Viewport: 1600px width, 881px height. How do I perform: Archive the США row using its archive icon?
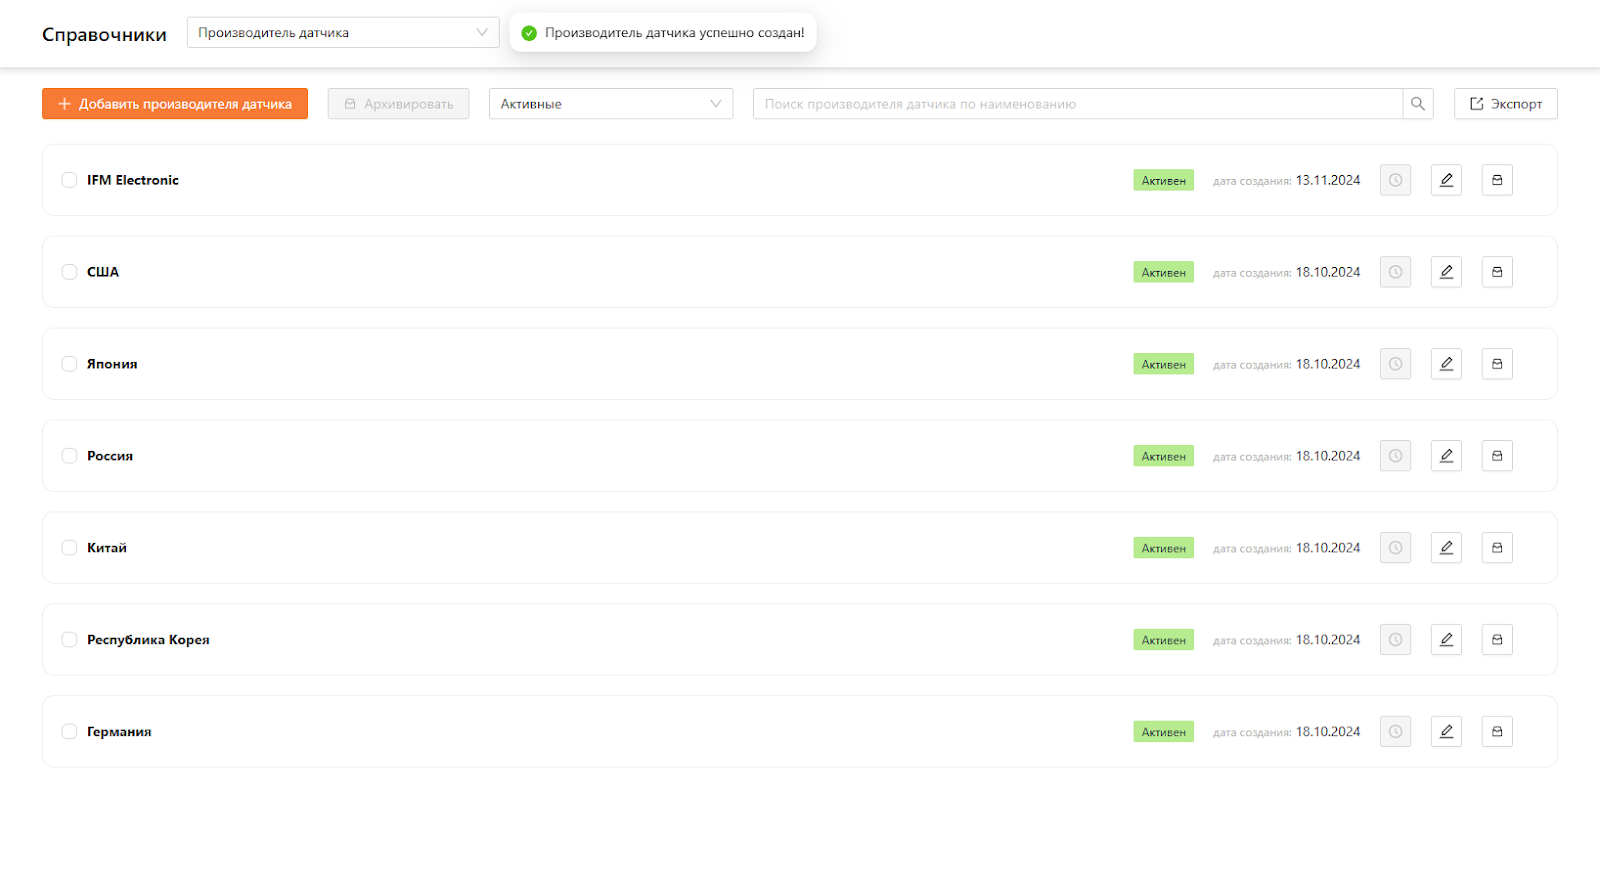click(1497, 272)
